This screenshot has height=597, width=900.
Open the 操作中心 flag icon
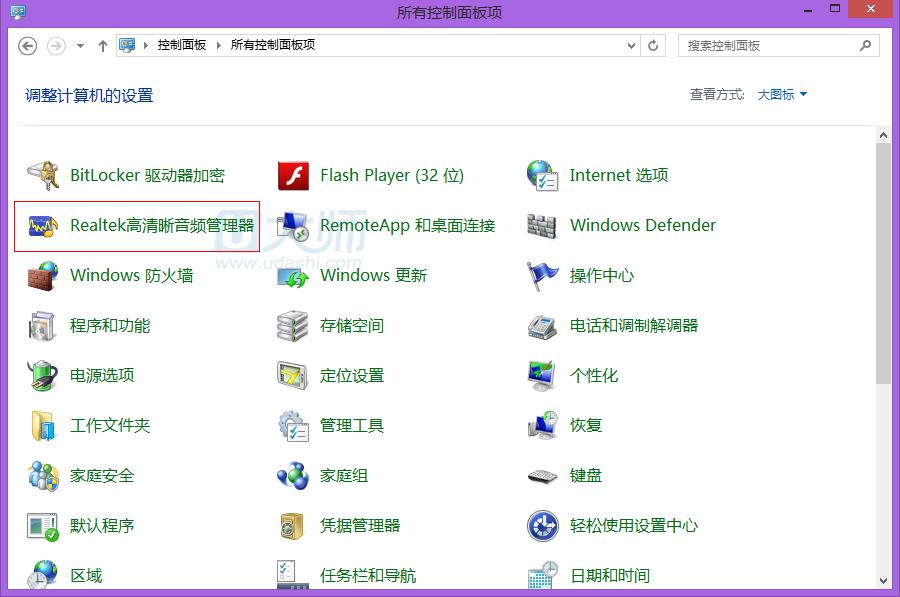point(542,276)
